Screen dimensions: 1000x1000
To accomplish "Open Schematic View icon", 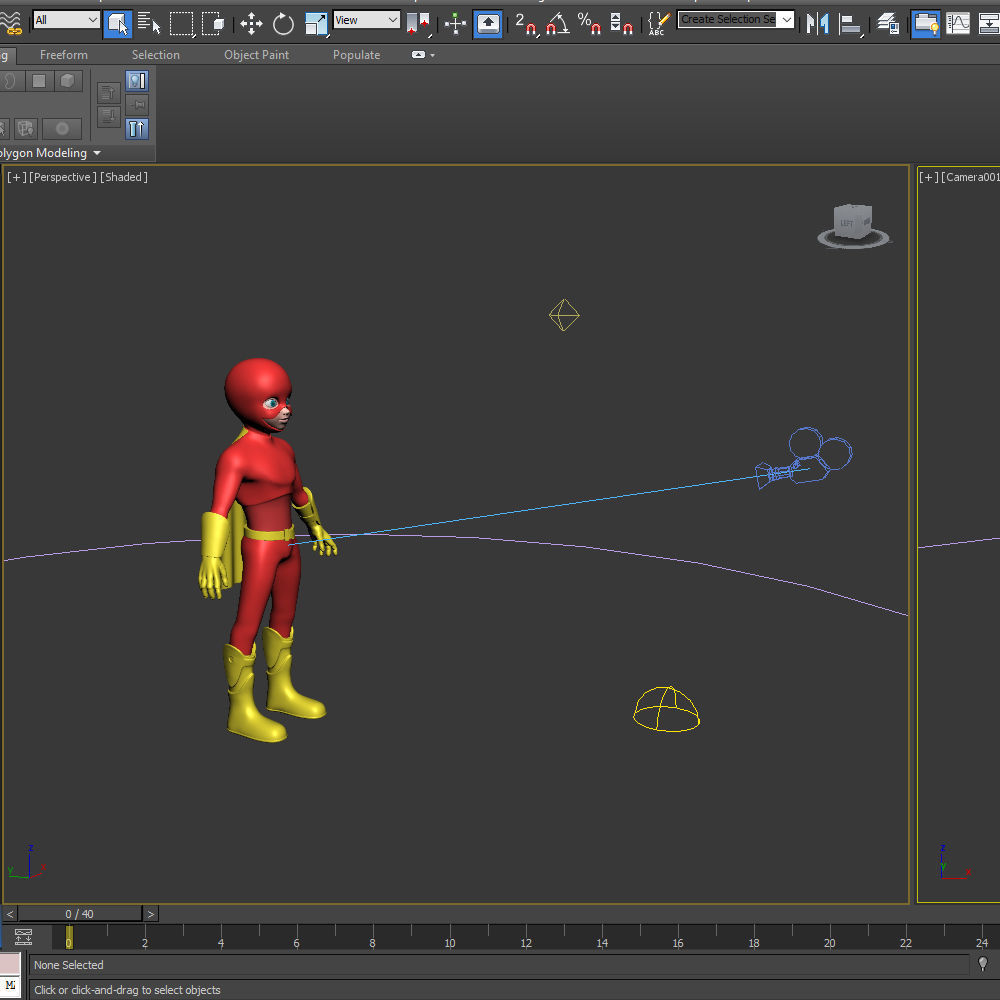I will 989,24.
